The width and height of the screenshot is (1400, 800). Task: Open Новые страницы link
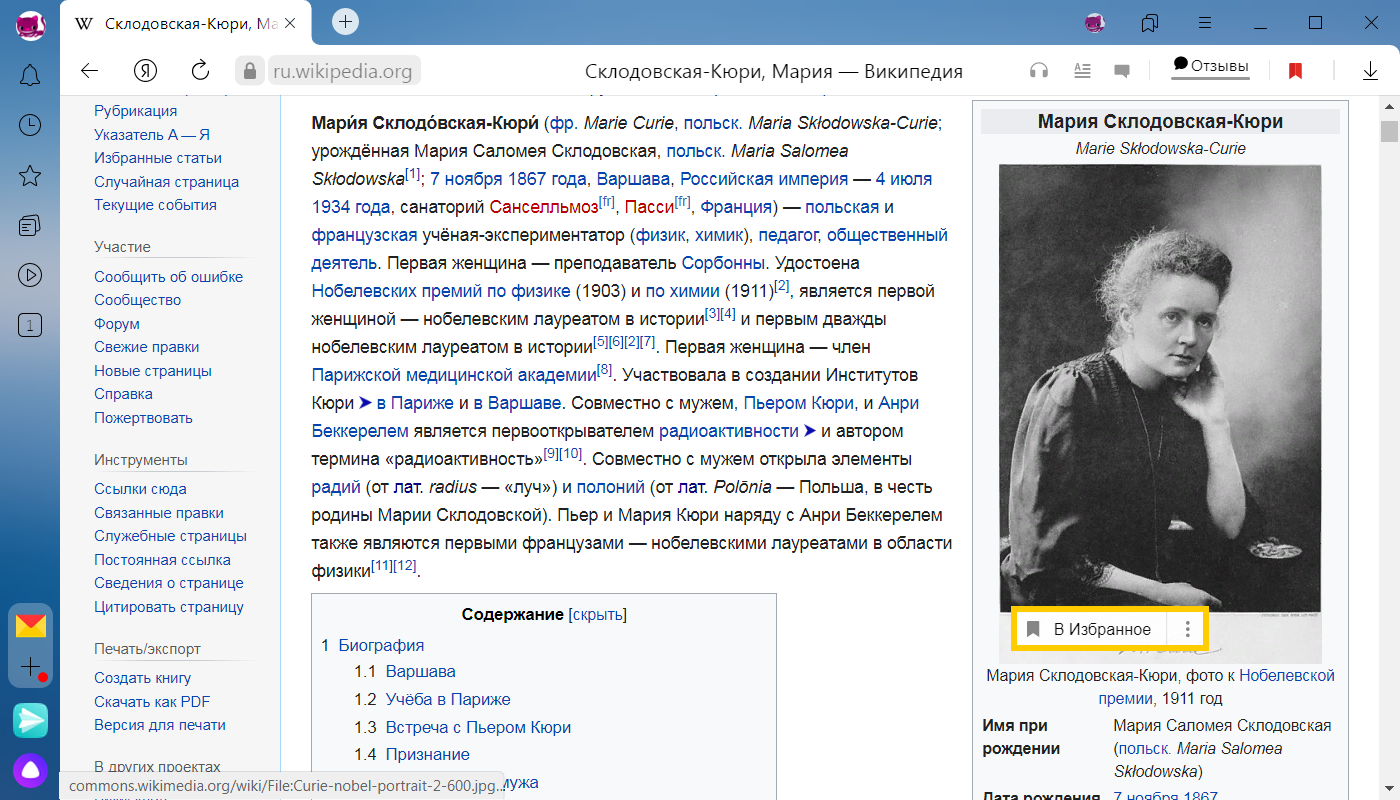coord(153,371)
